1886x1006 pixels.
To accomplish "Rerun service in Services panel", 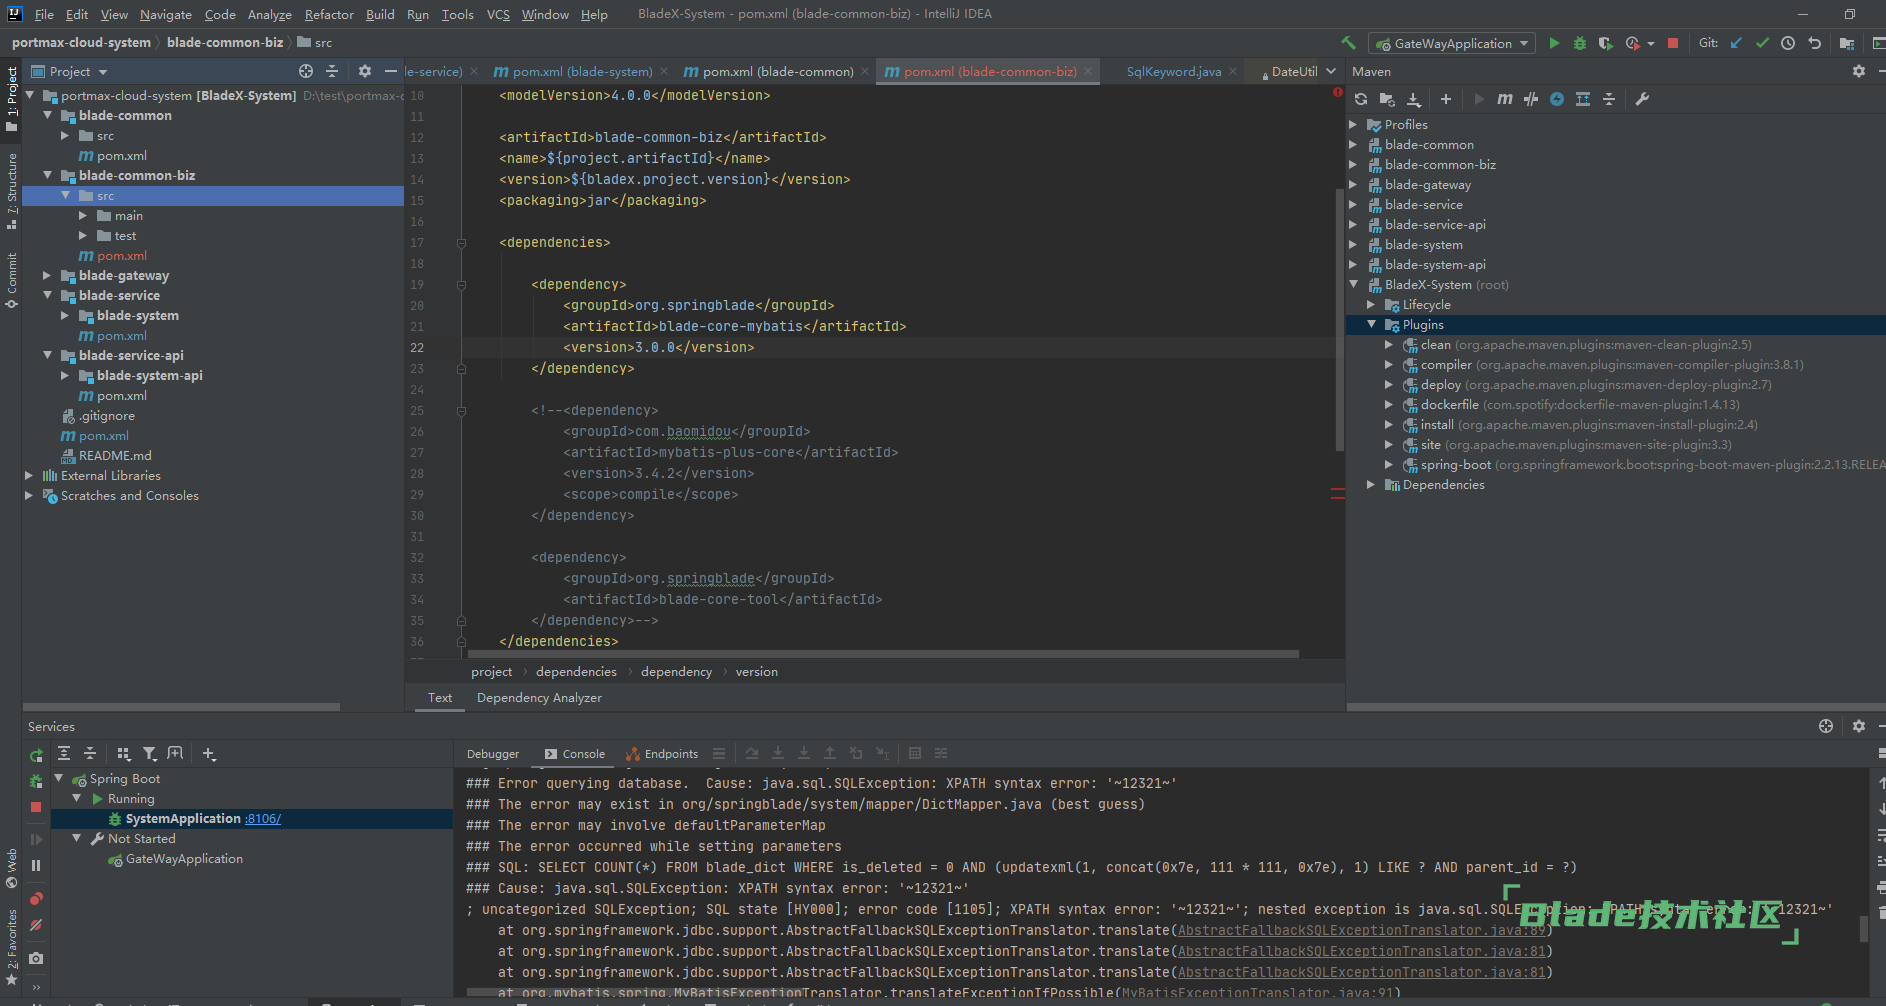I will 36,756.
